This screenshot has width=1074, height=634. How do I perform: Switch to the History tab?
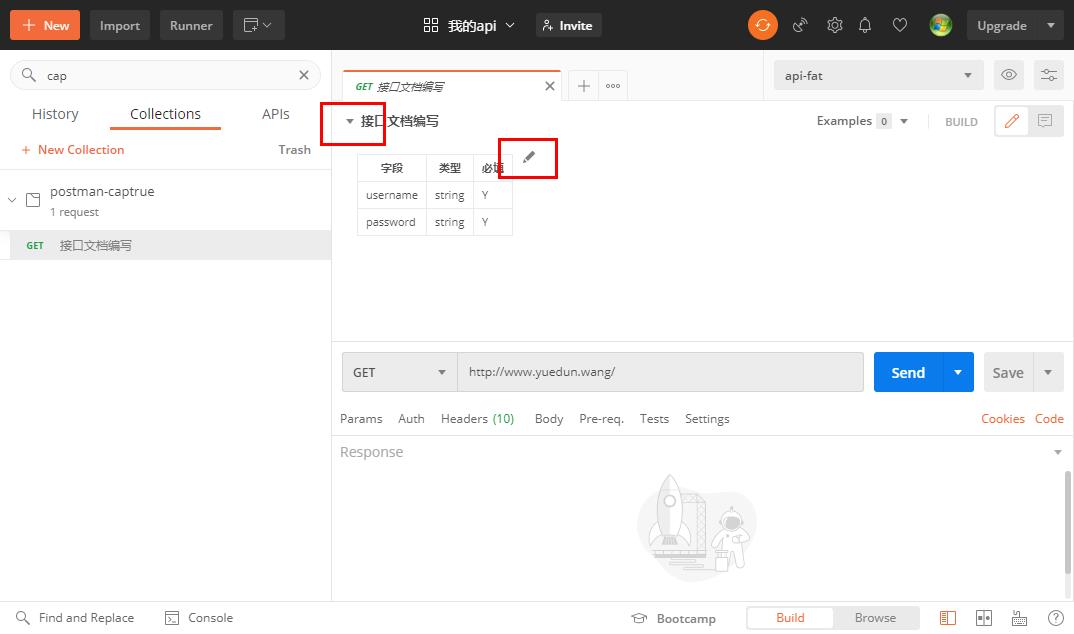click(55, 114)
